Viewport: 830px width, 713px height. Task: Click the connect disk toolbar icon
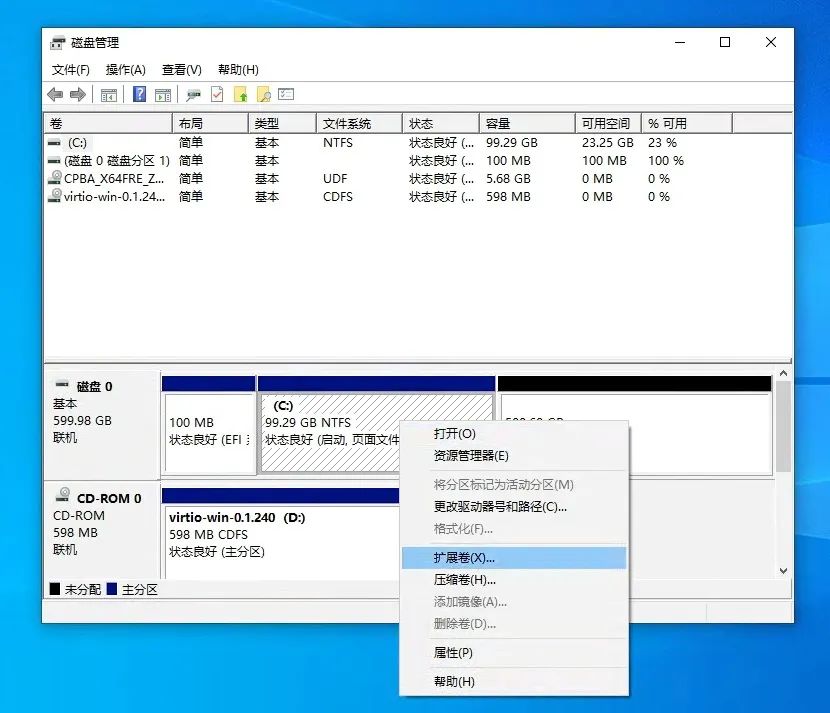(193, 95)
